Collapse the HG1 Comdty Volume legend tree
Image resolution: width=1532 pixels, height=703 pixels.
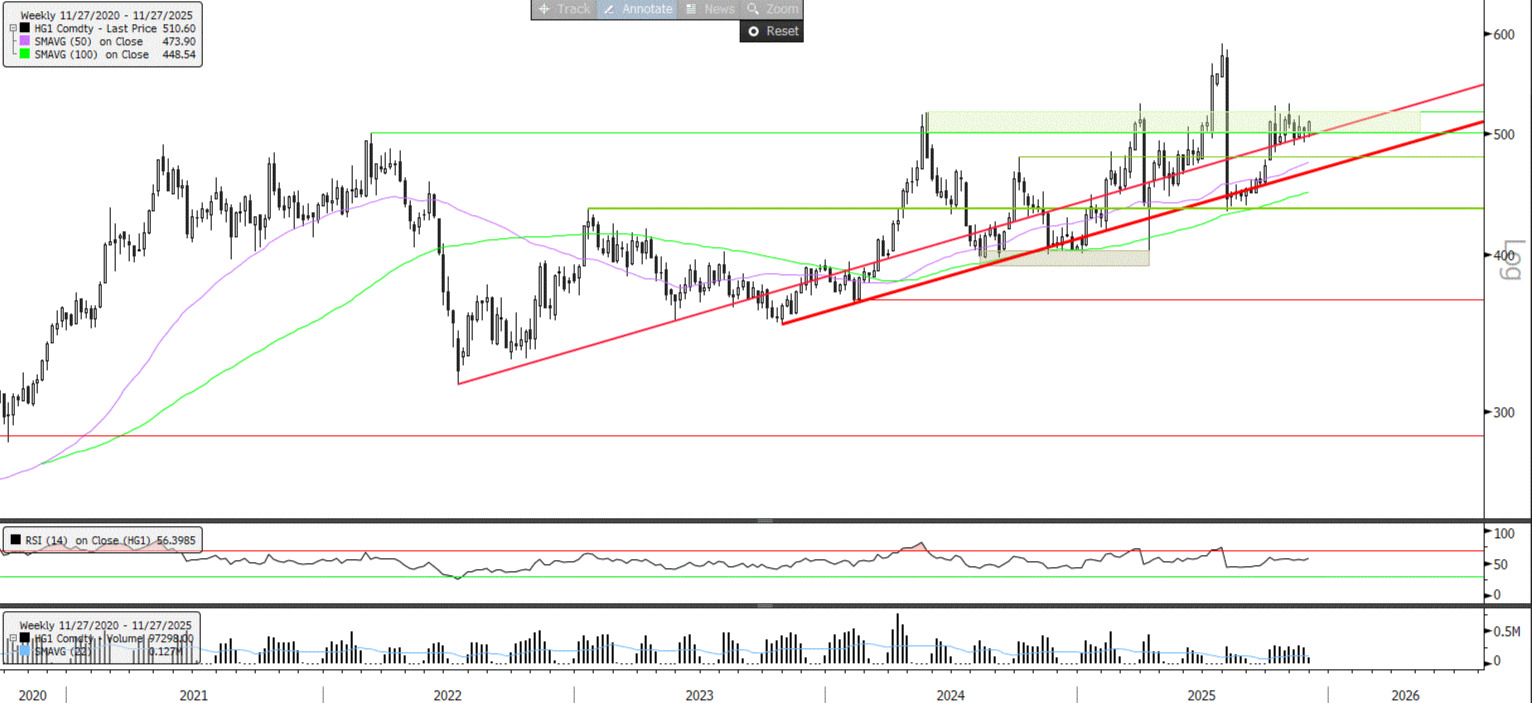coord(11,638)
